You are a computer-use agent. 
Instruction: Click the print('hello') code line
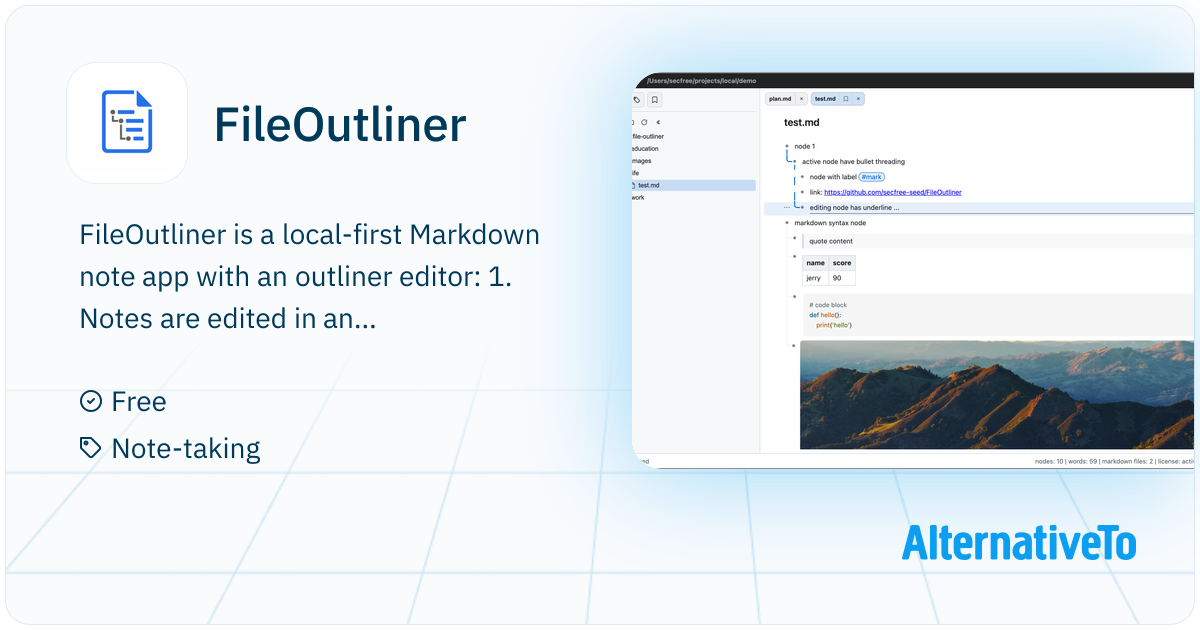click(834, 325)
